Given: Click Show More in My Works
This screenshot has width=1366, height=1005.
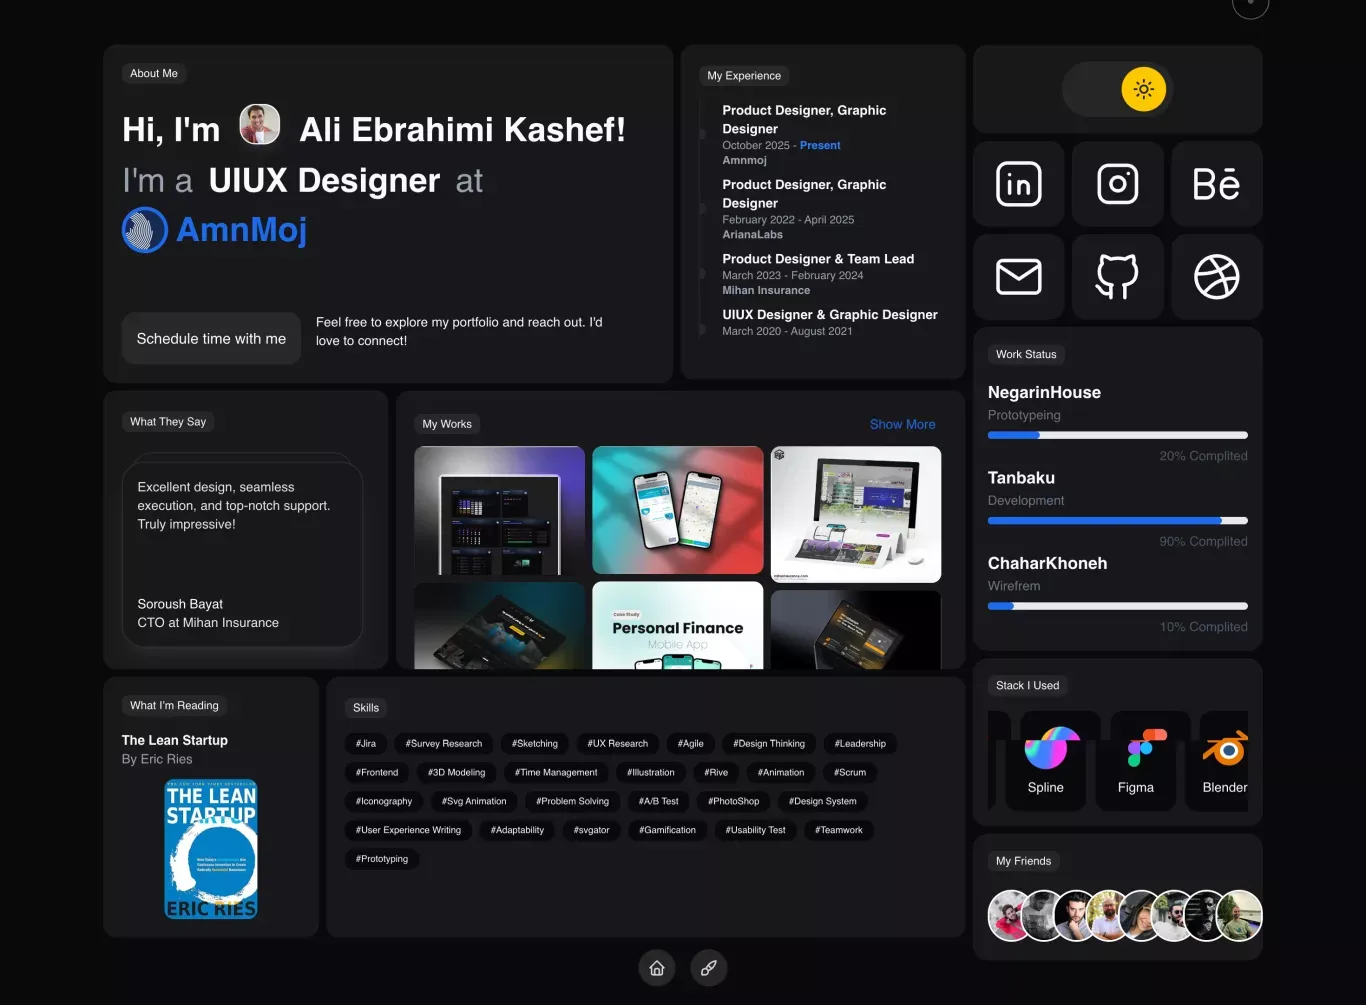Looking at the screenshot, I should coord(902,424).
